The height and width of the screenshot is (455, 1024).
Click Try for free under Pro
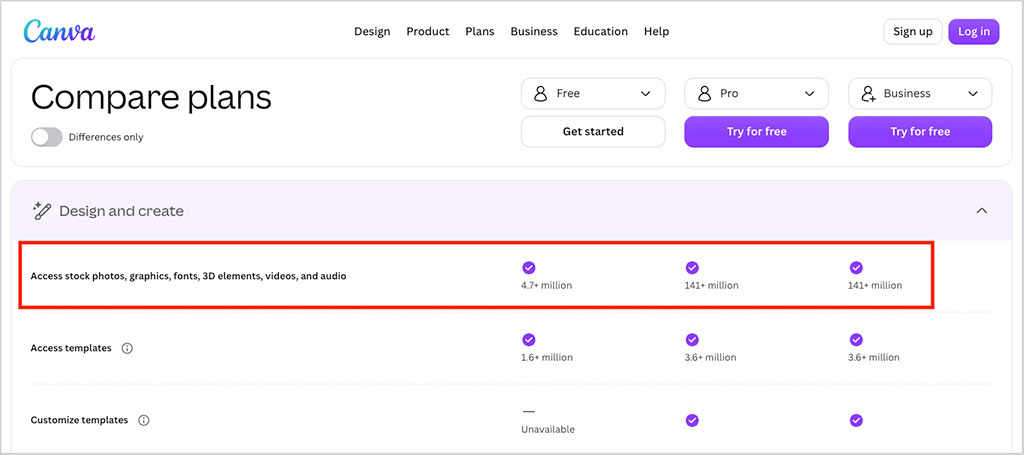[x=756, y=132]
